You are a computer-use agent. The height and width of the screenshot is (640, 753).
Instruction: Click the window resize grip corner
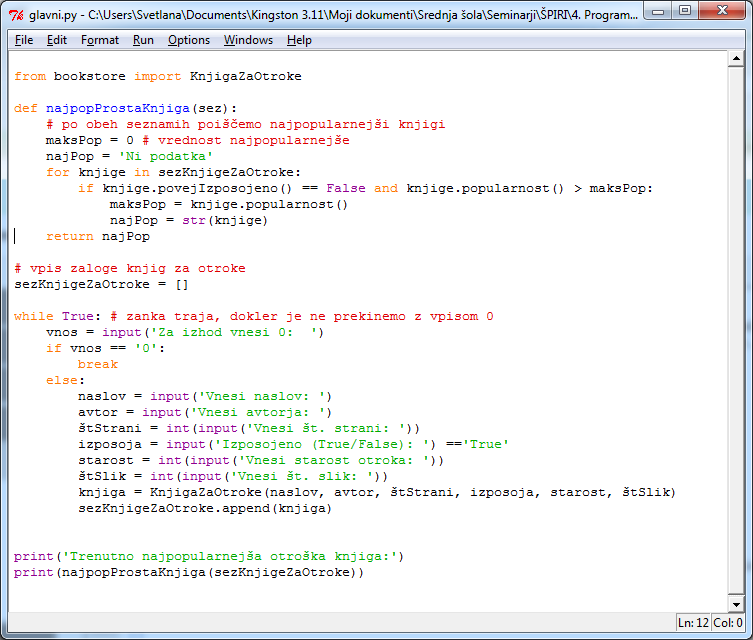(x=745, y=632)
